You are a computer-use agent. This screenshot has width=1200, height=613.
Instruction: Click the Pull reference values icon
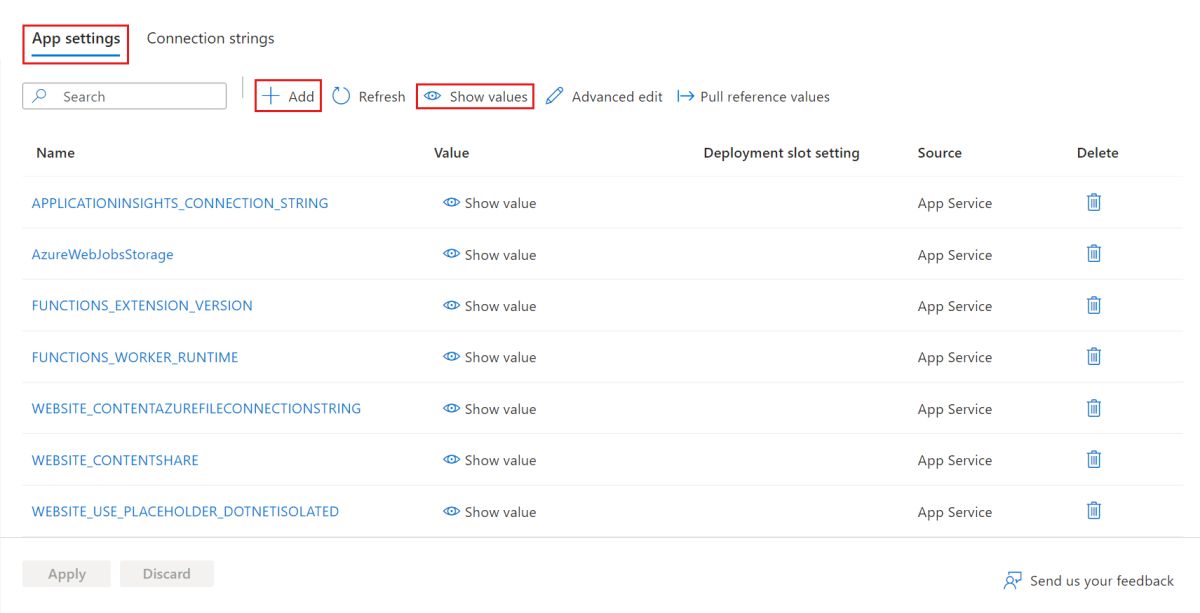point(686,96)
